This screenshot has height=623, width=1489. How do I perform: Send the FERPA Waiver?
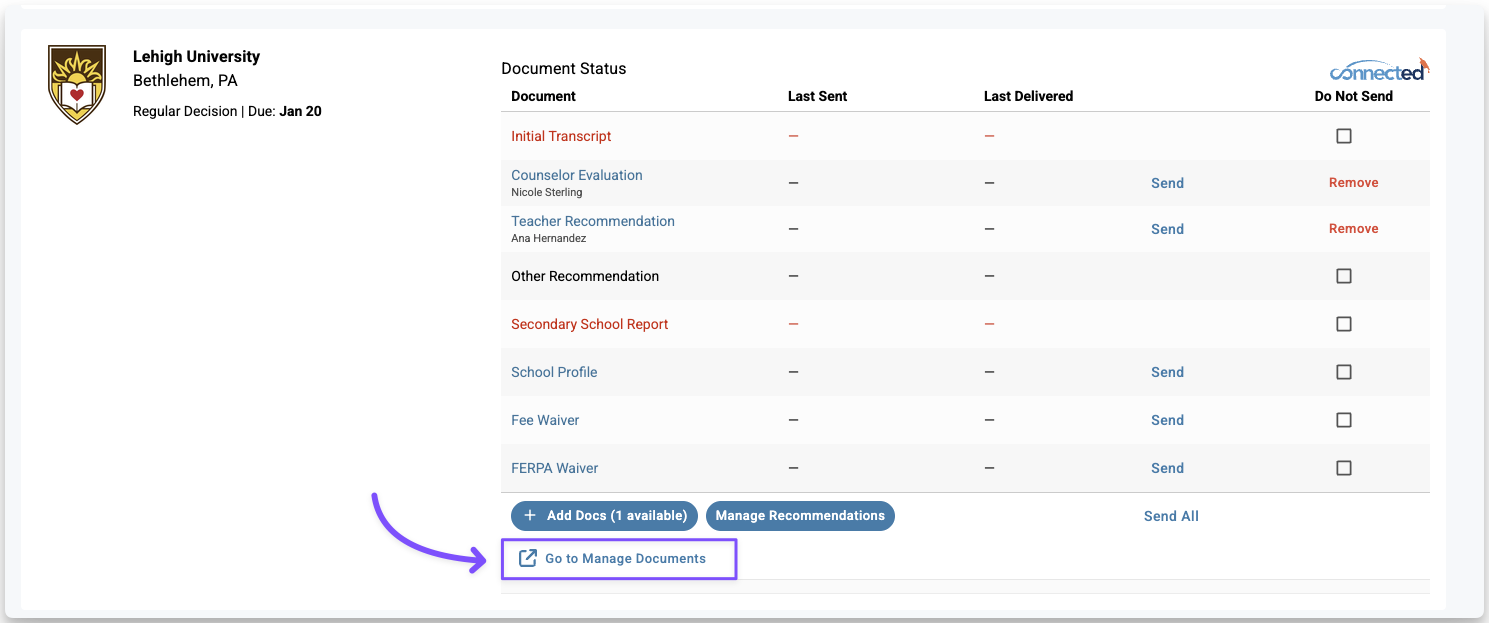click(x=1167, y=468)
